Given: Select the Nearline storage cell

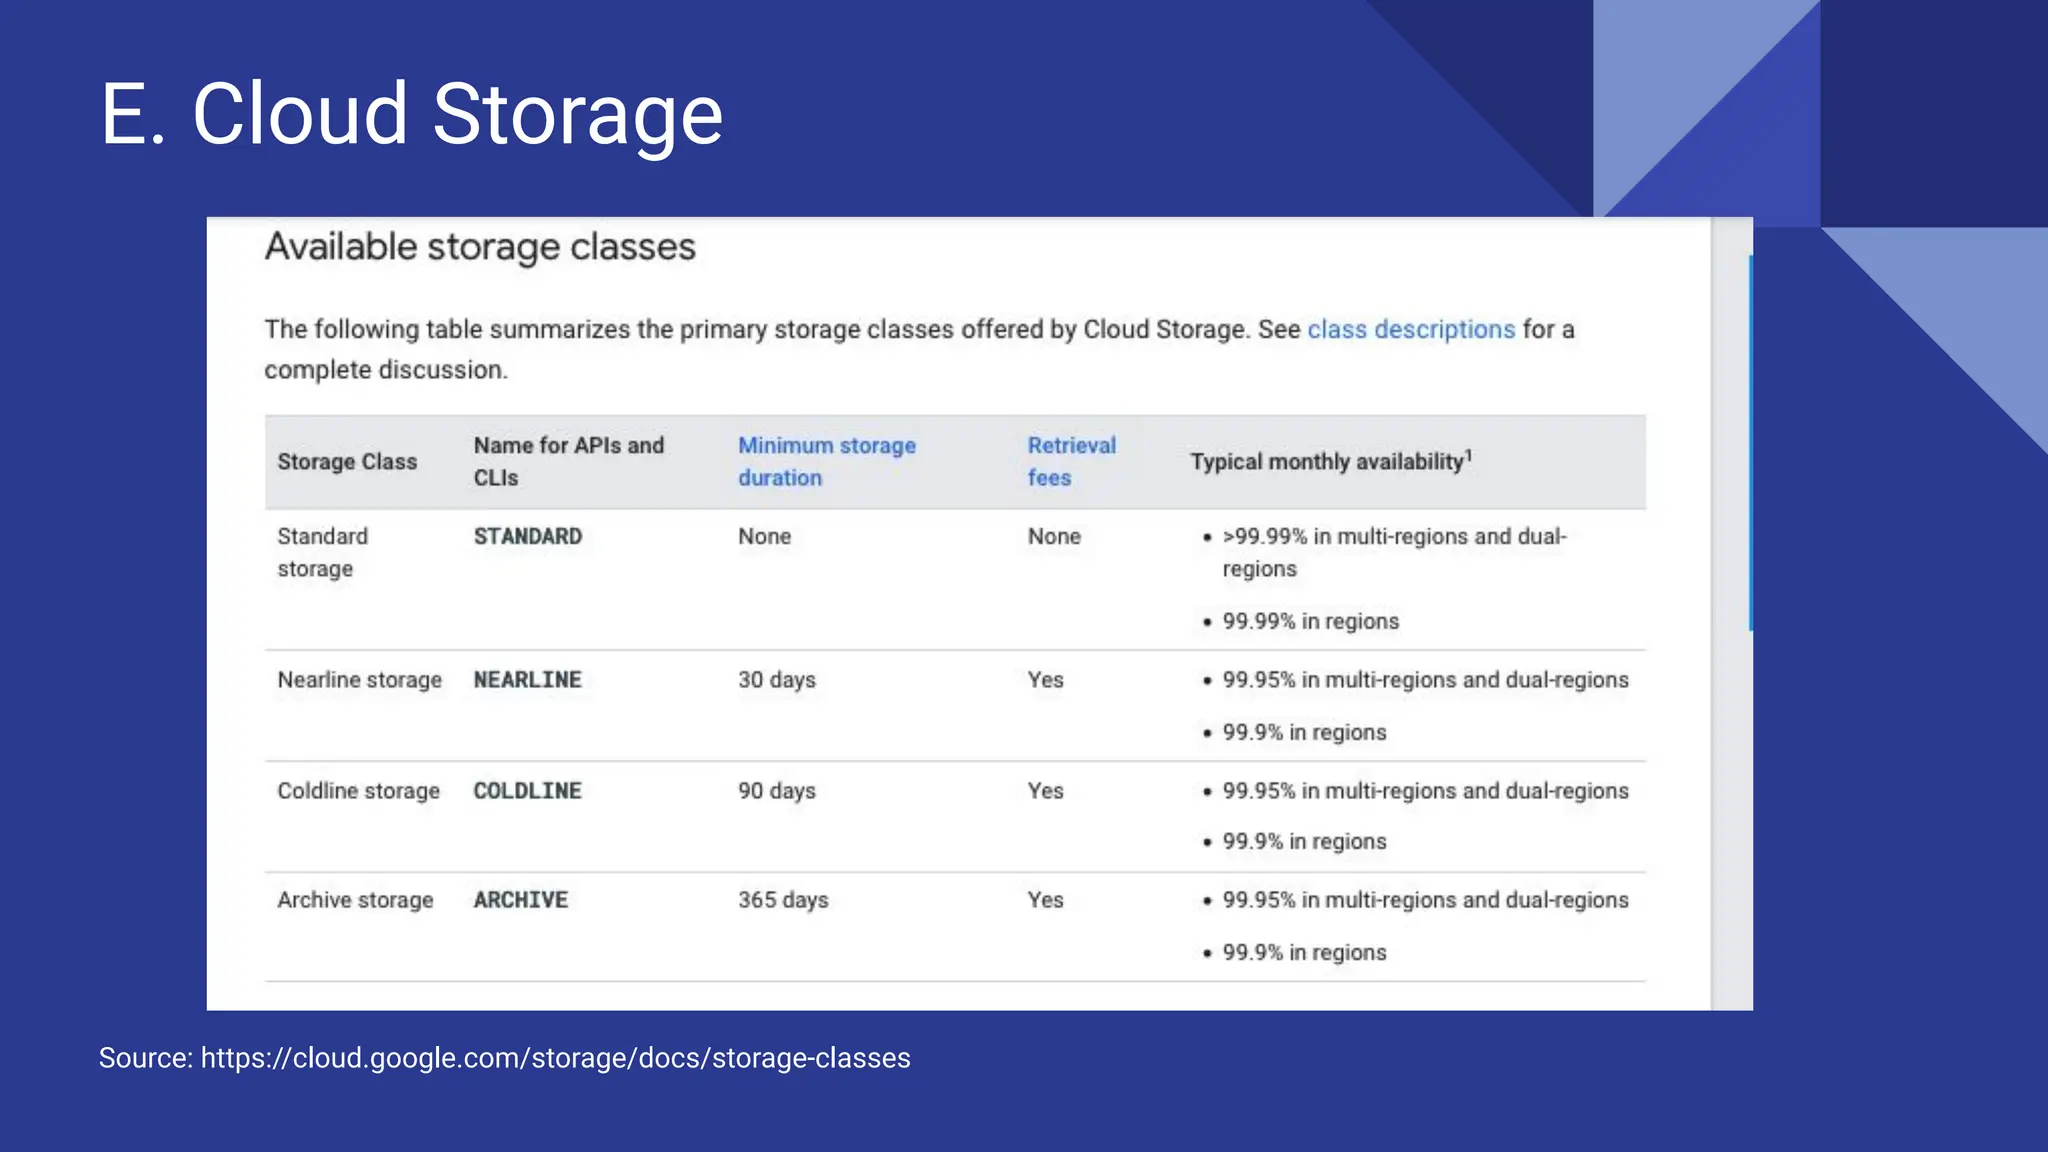Looking at the screenshot, I should pos(360,680).
